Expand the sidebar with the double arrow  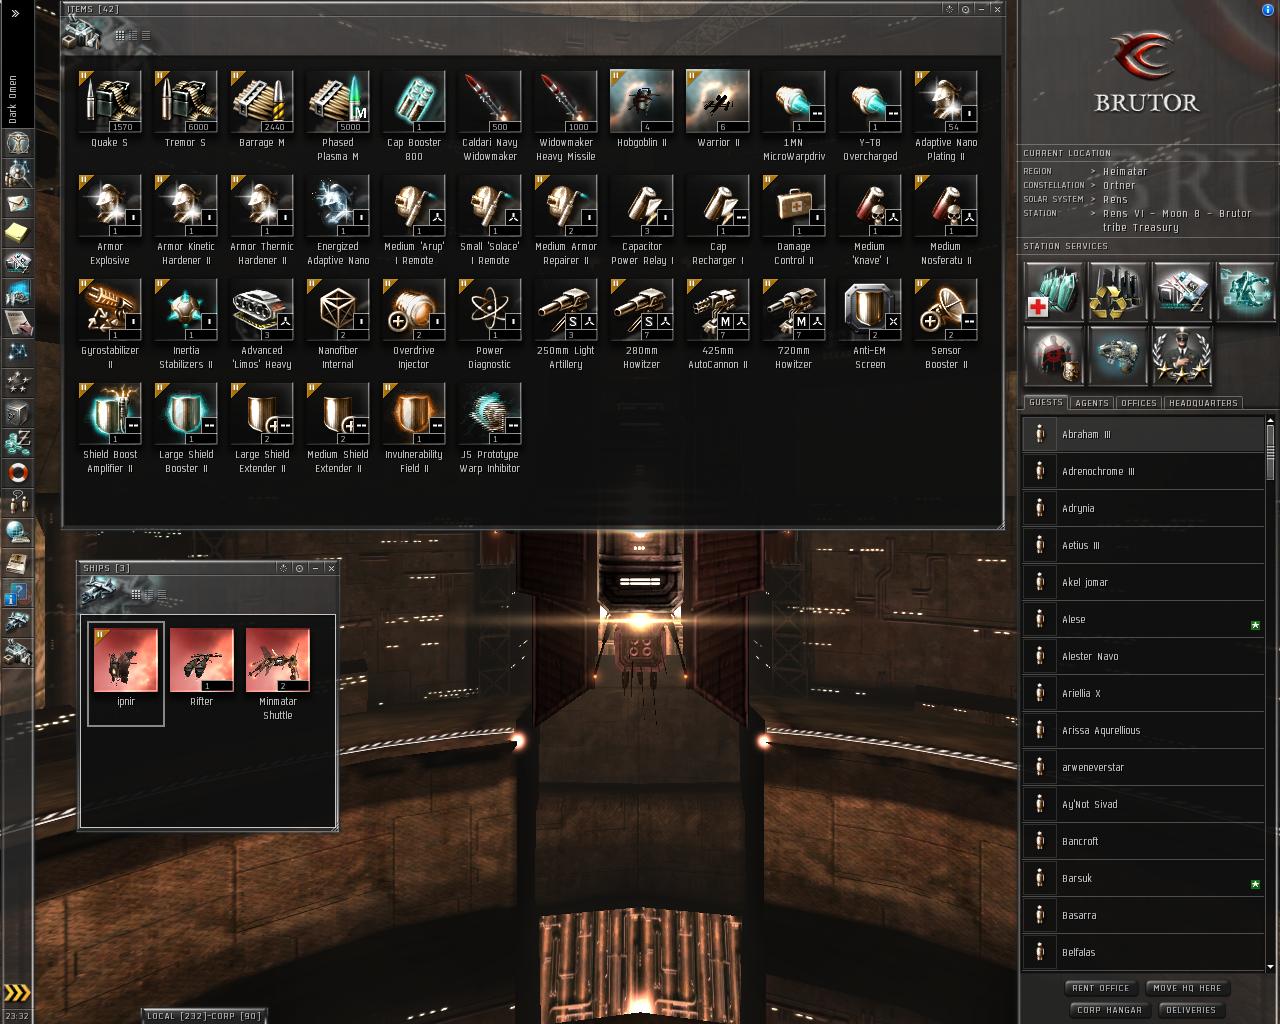(x=16, y=13)
